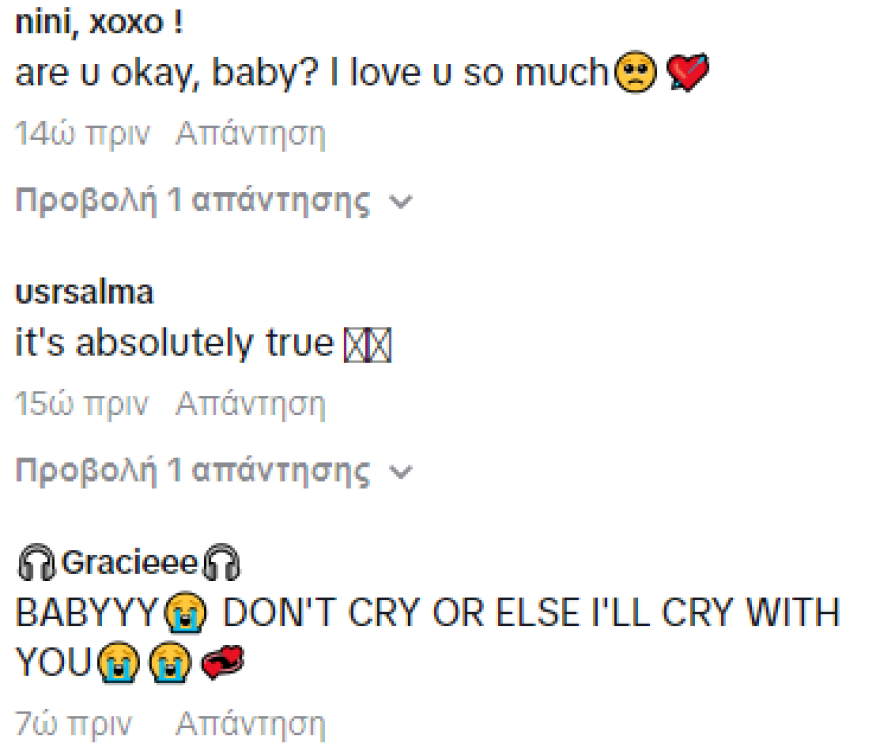Click the "7ώ πριν" timestamp
This screenshot has height=747, width=880.
coord(73,724)
